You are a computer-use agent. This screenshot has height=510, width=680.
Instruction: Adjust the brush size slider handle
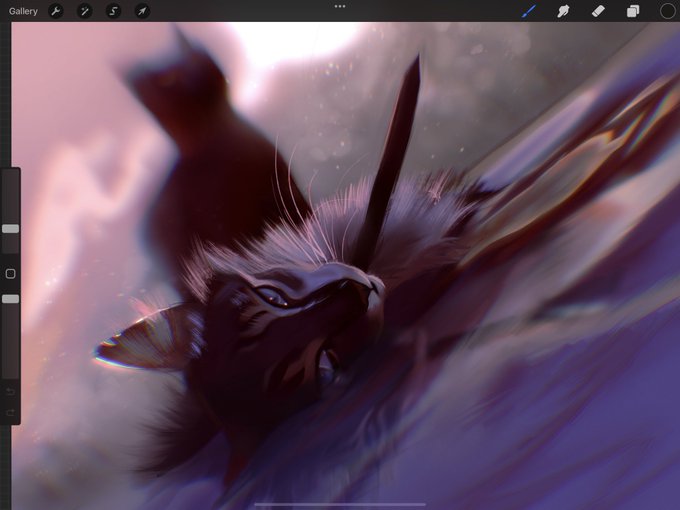pos(10,229)
